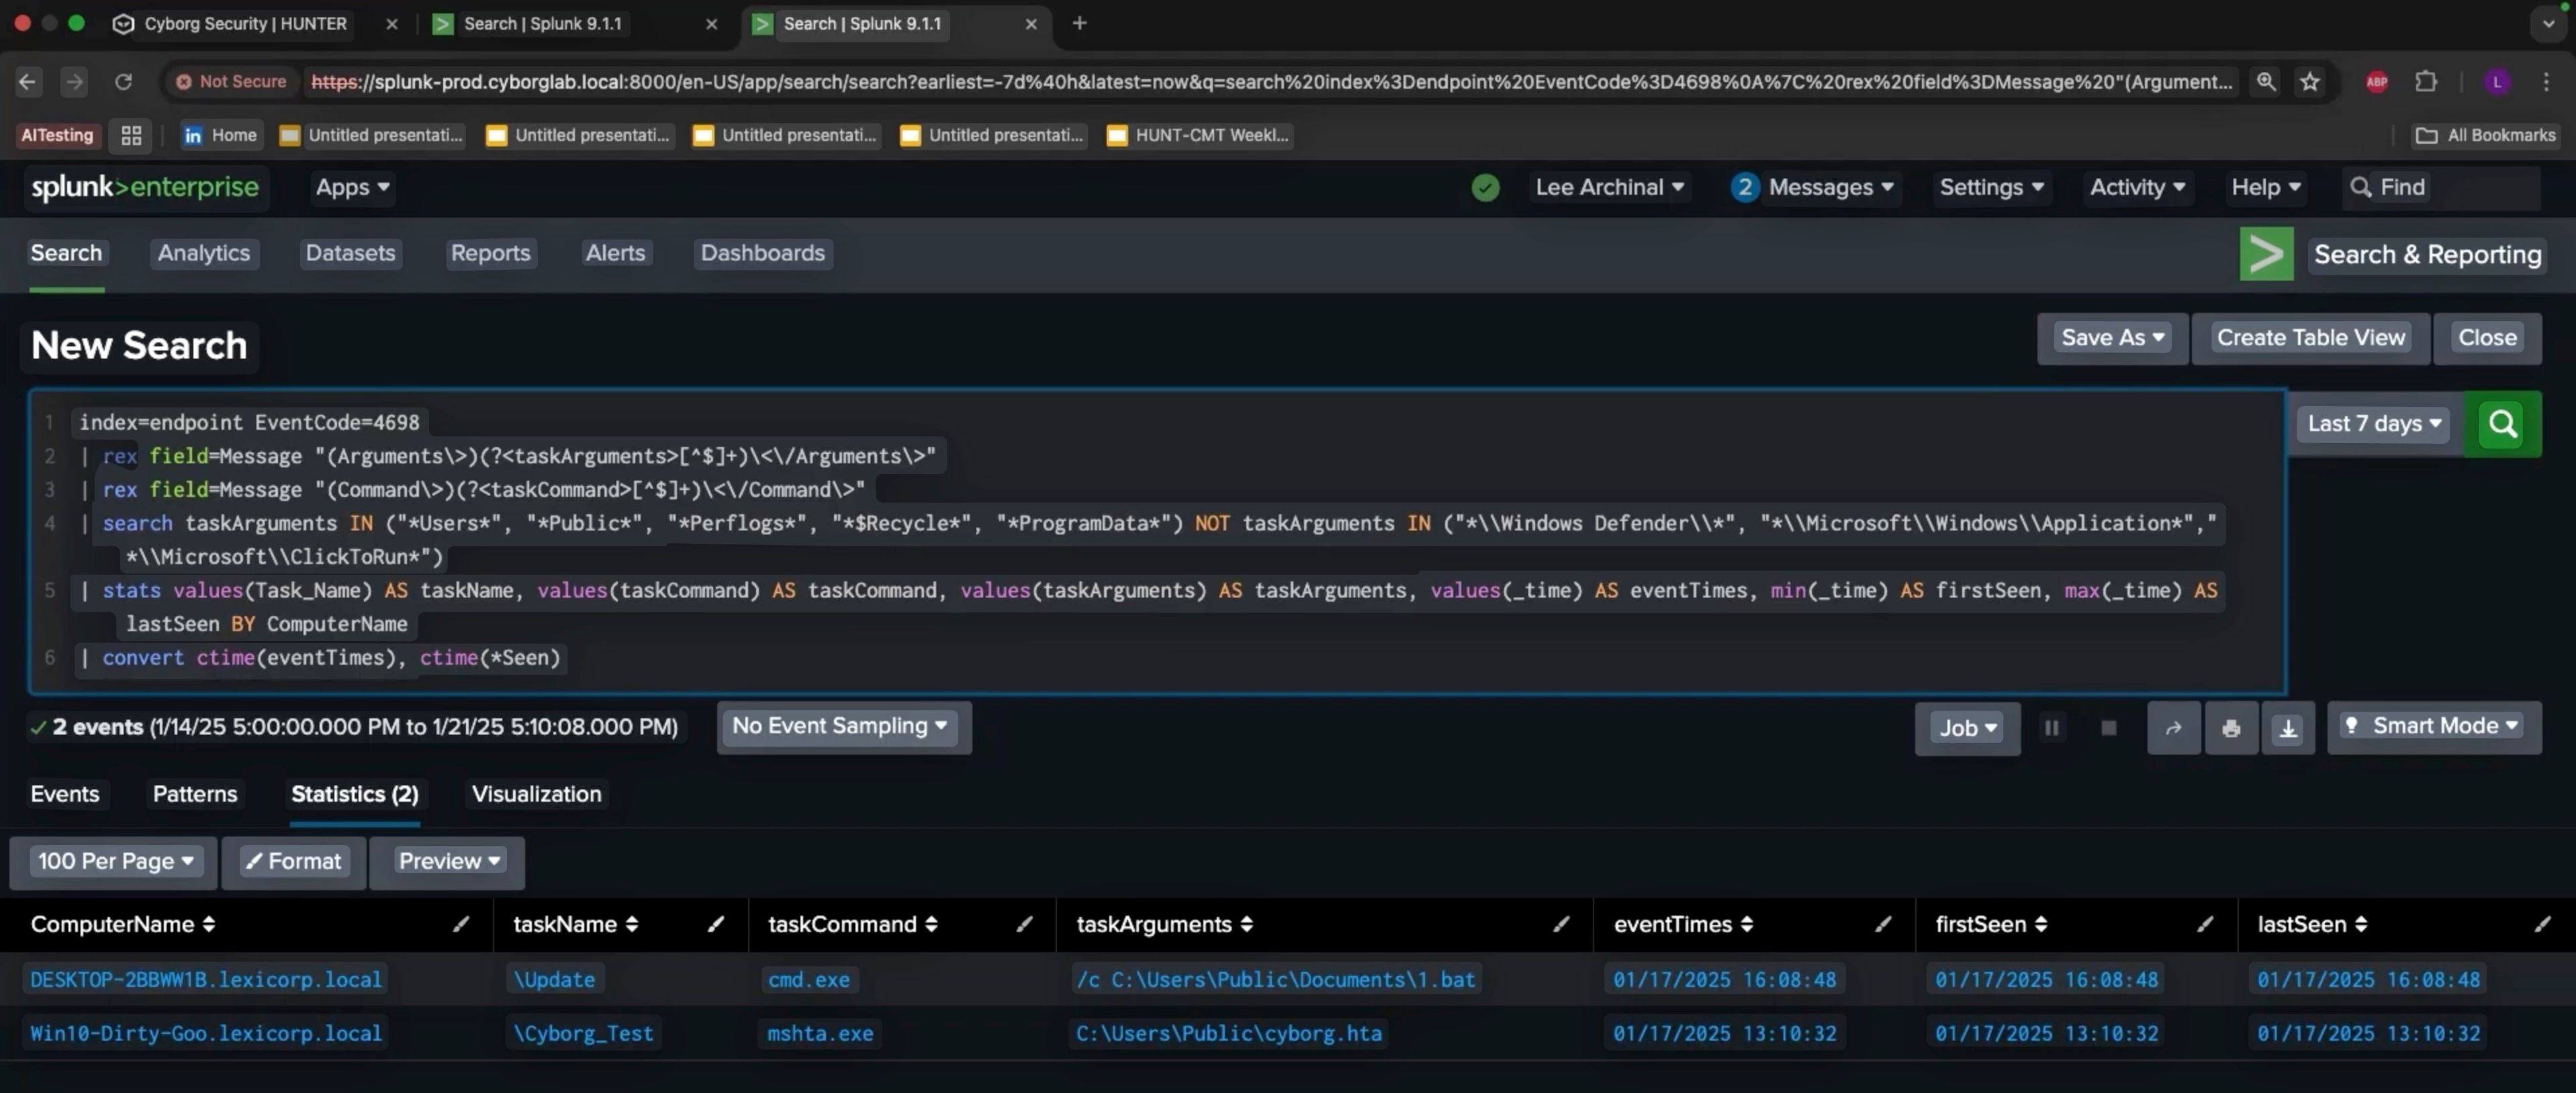The height and width of the screenshot is (1093, 2576).
Task: Edit the taskArguments column pencil icon
Action: [x=1562, y=924]
